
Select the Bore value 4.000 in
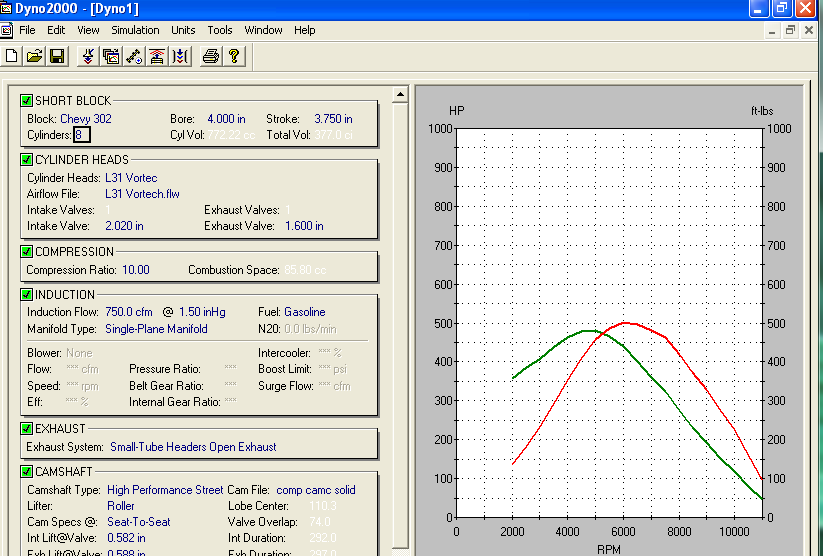coord(226,119)
